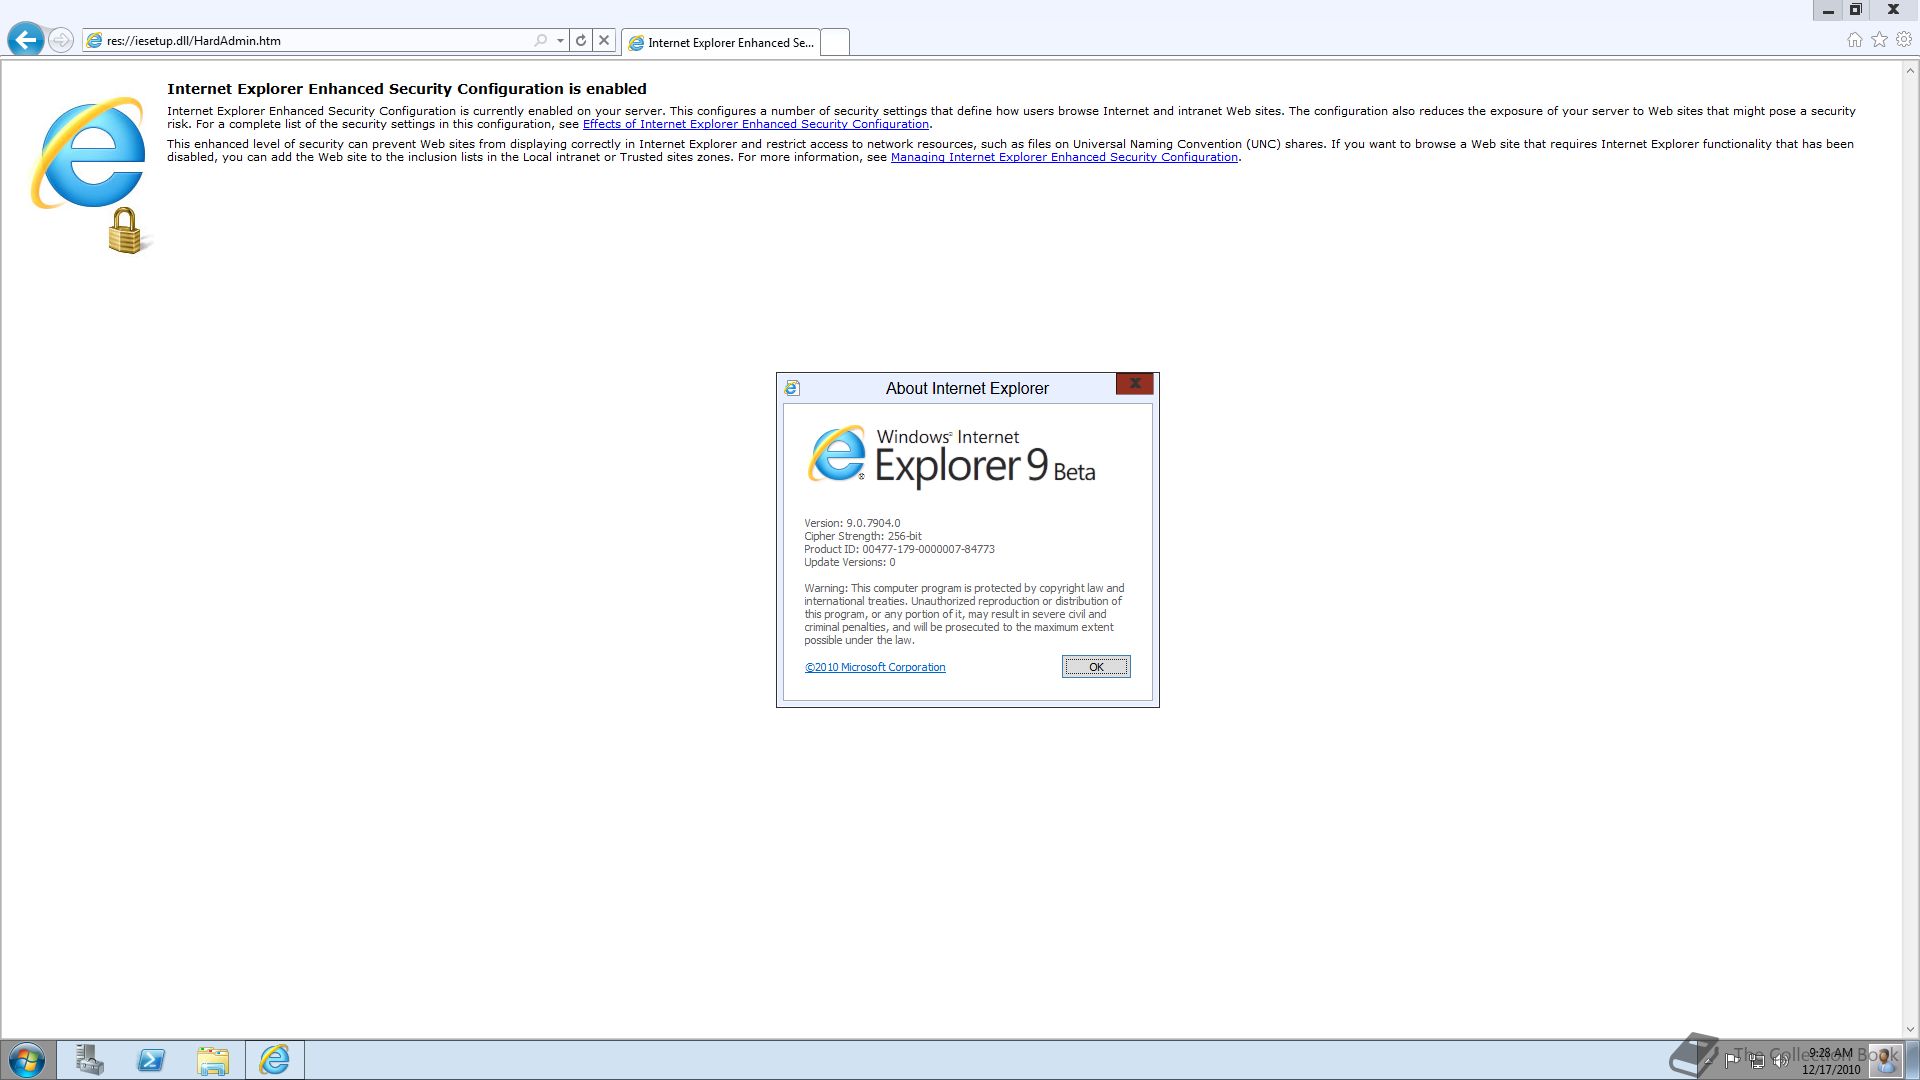Click the Version: 9.0.7904.0 text
Image resolution: width=1920 pixels, height=1080 pixels.
(x=852, y=523)
